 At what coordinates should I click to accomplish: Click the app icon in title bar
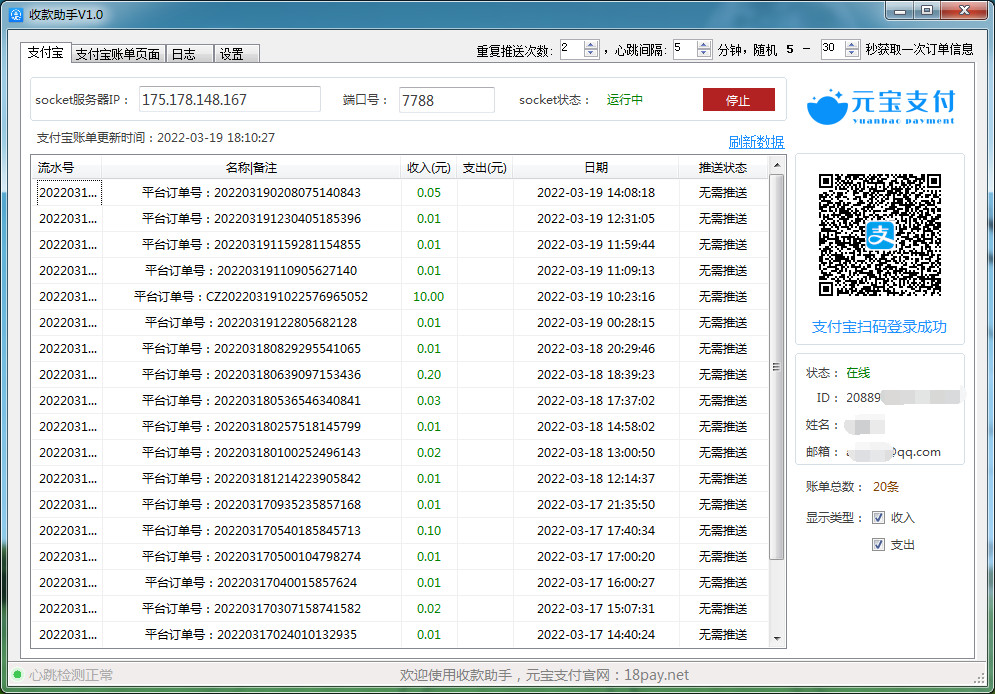point(15,14)
